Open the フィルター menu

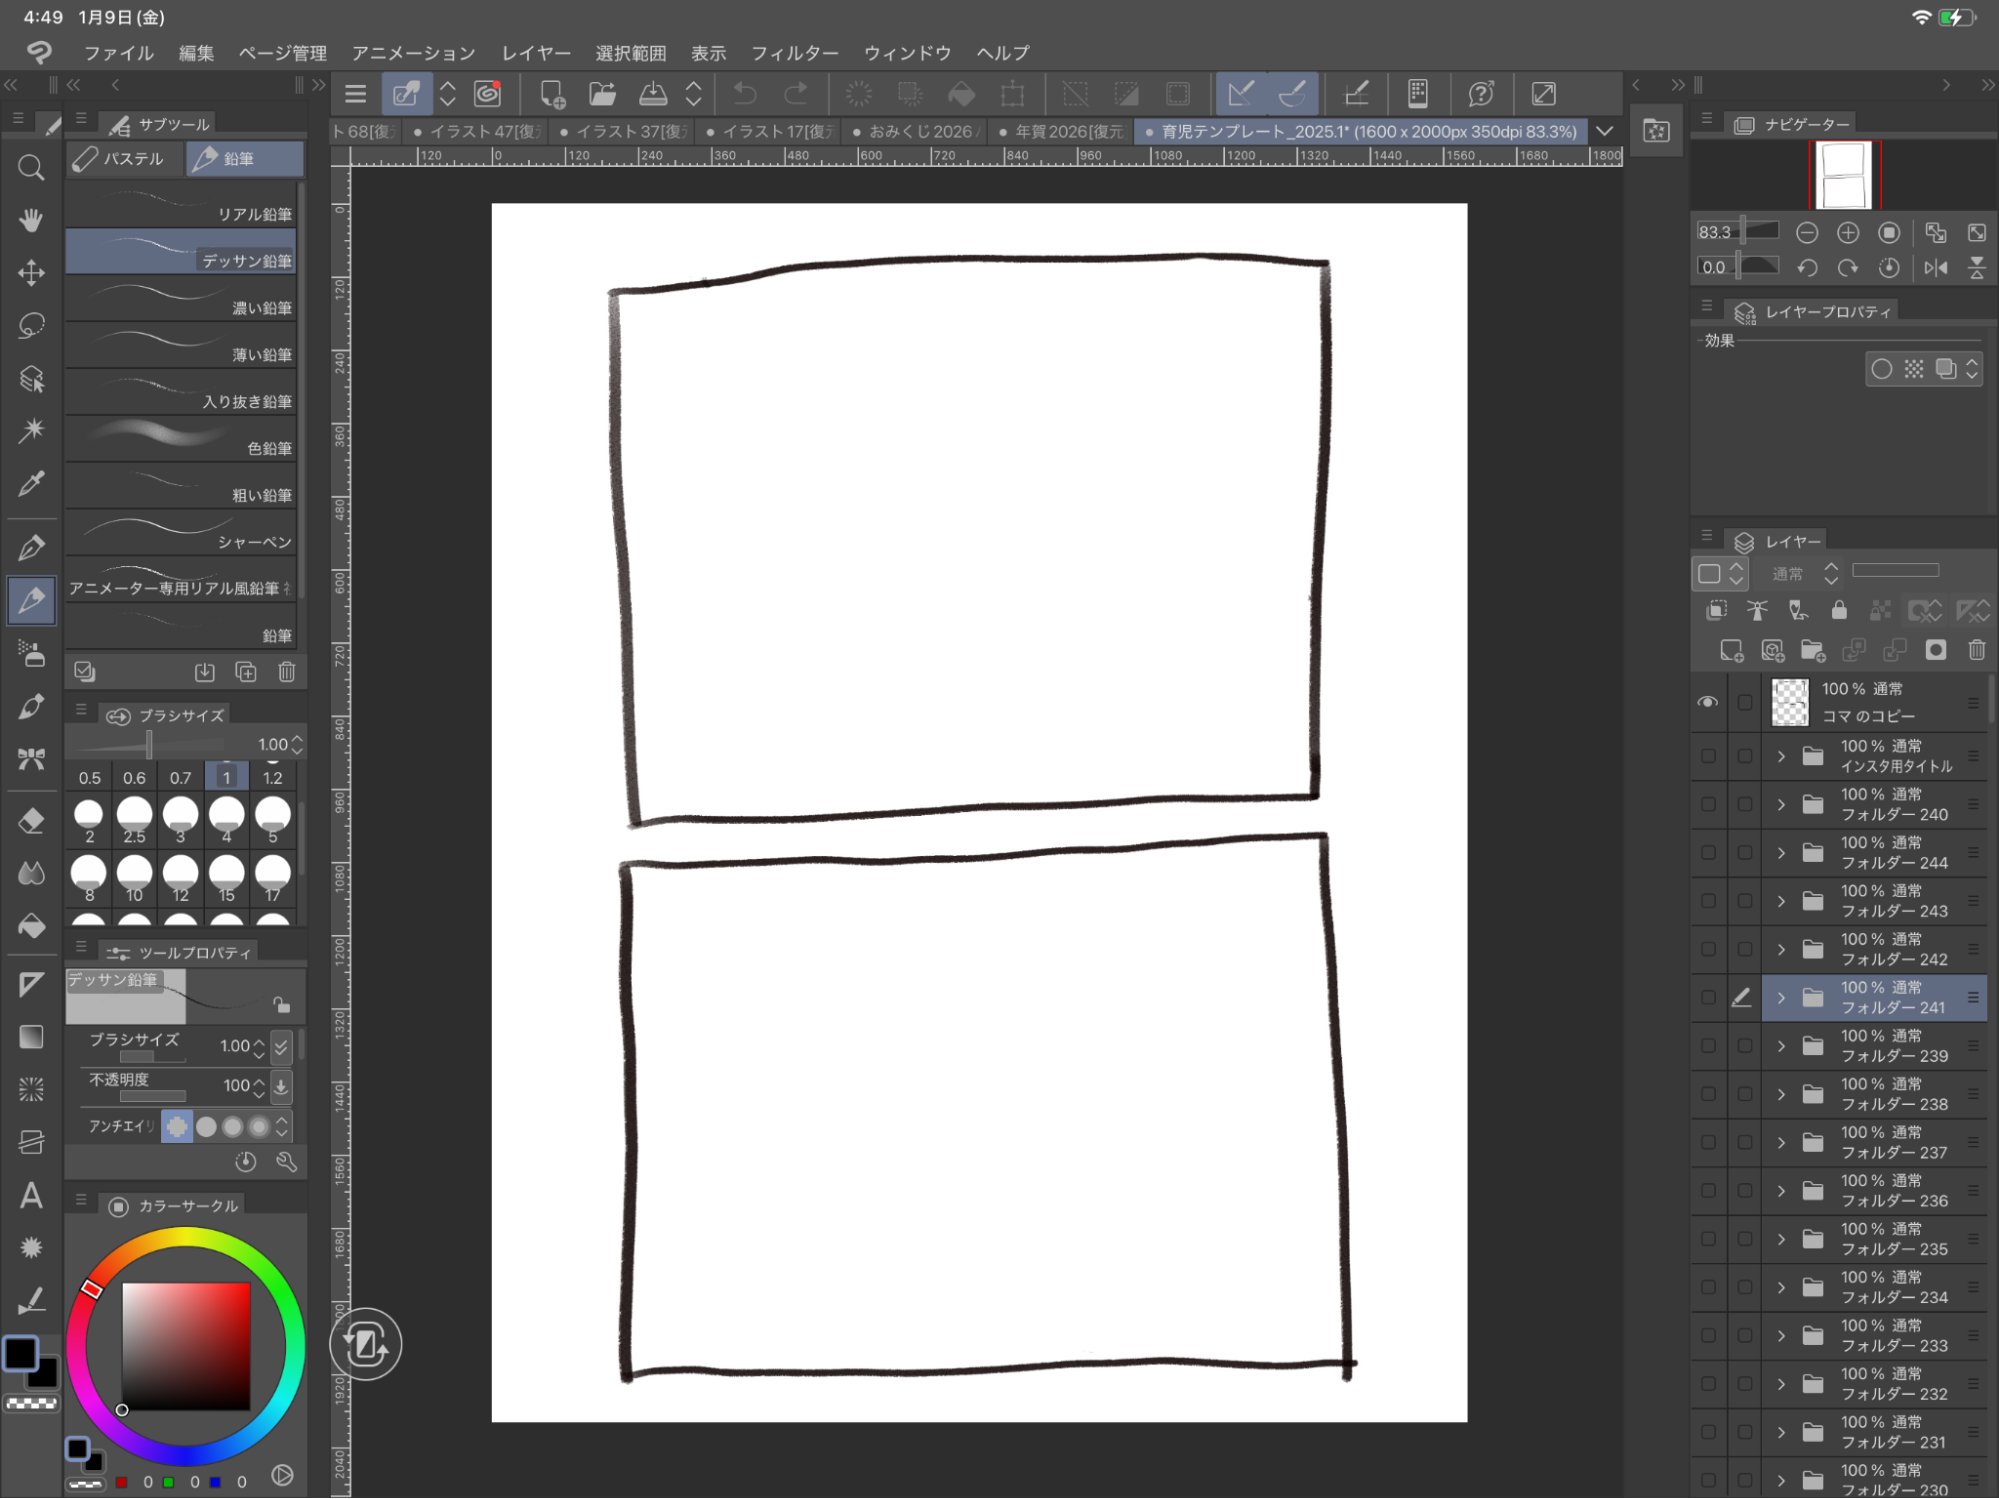pos(794,53)
